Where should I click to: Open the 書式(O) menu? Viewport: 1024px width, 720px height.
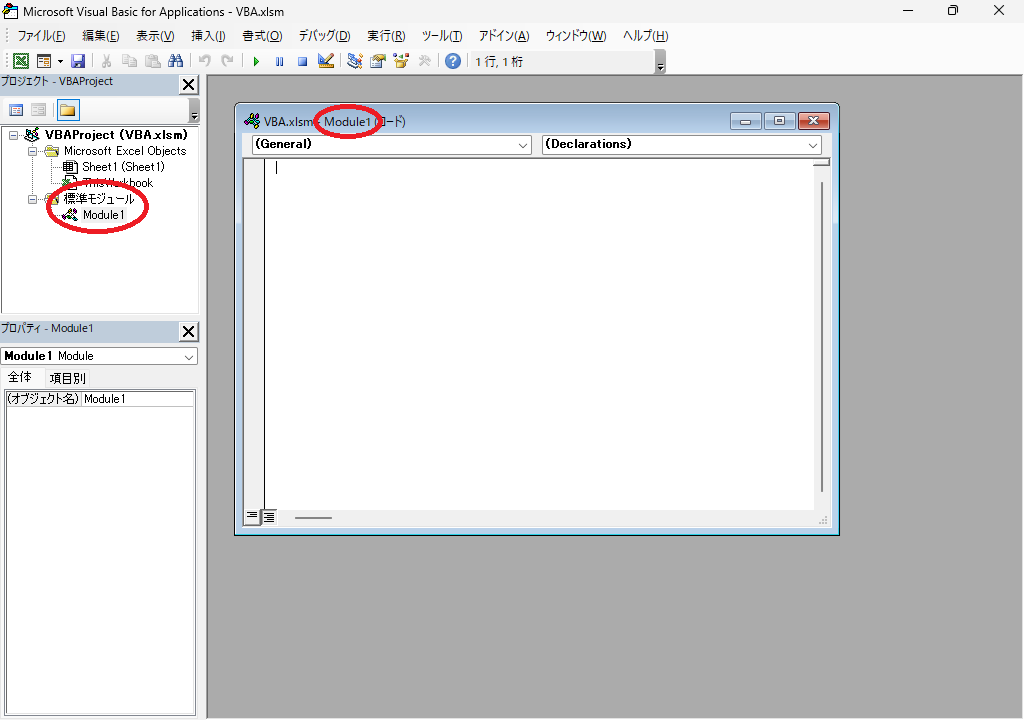[x=262, y=36]
